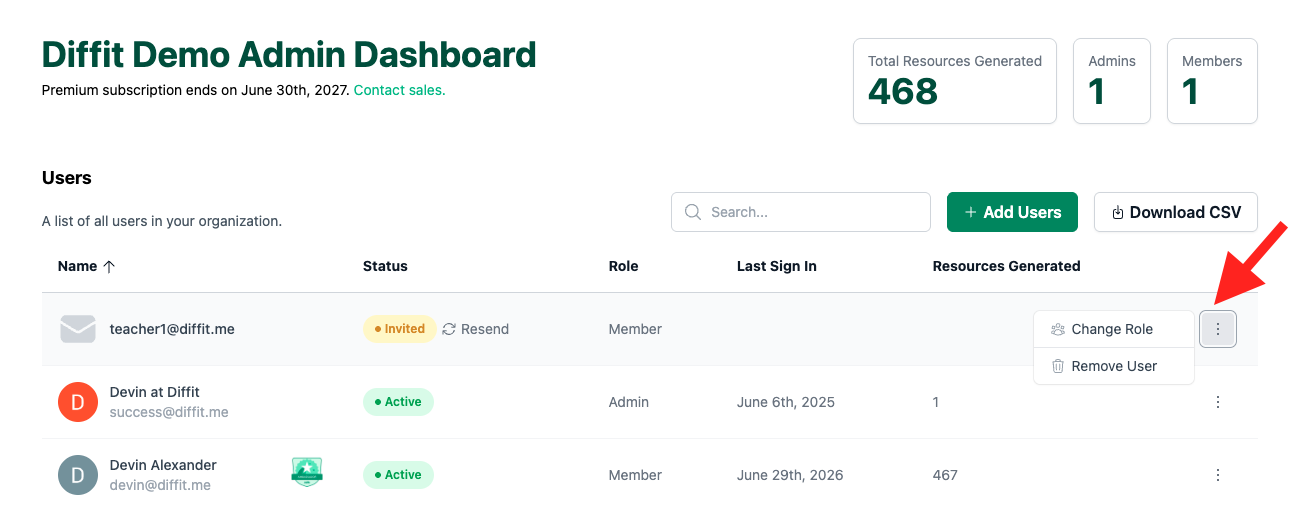This screenshot has width=1303, height=529.
Task: Click the name Devin at Diffit
Action: [x=155, y=392]
